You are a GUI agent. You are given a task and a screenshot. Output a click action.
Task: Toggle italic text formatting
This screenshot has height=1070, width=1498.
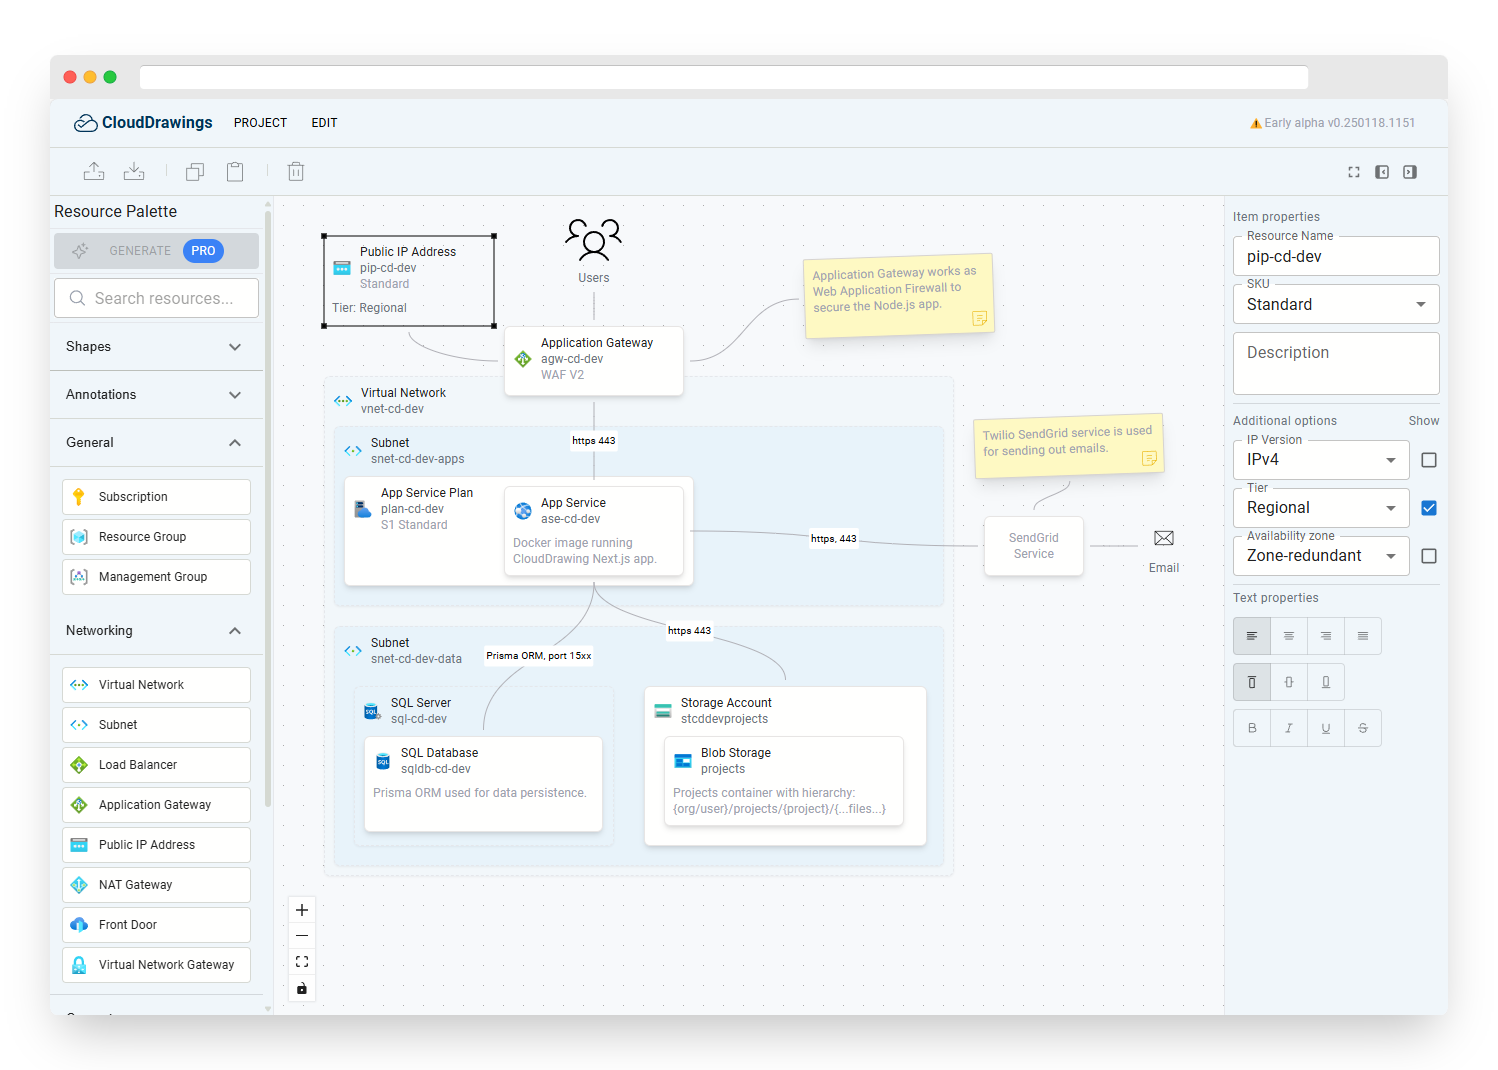pyautogui.click(x=1289, y=728)
